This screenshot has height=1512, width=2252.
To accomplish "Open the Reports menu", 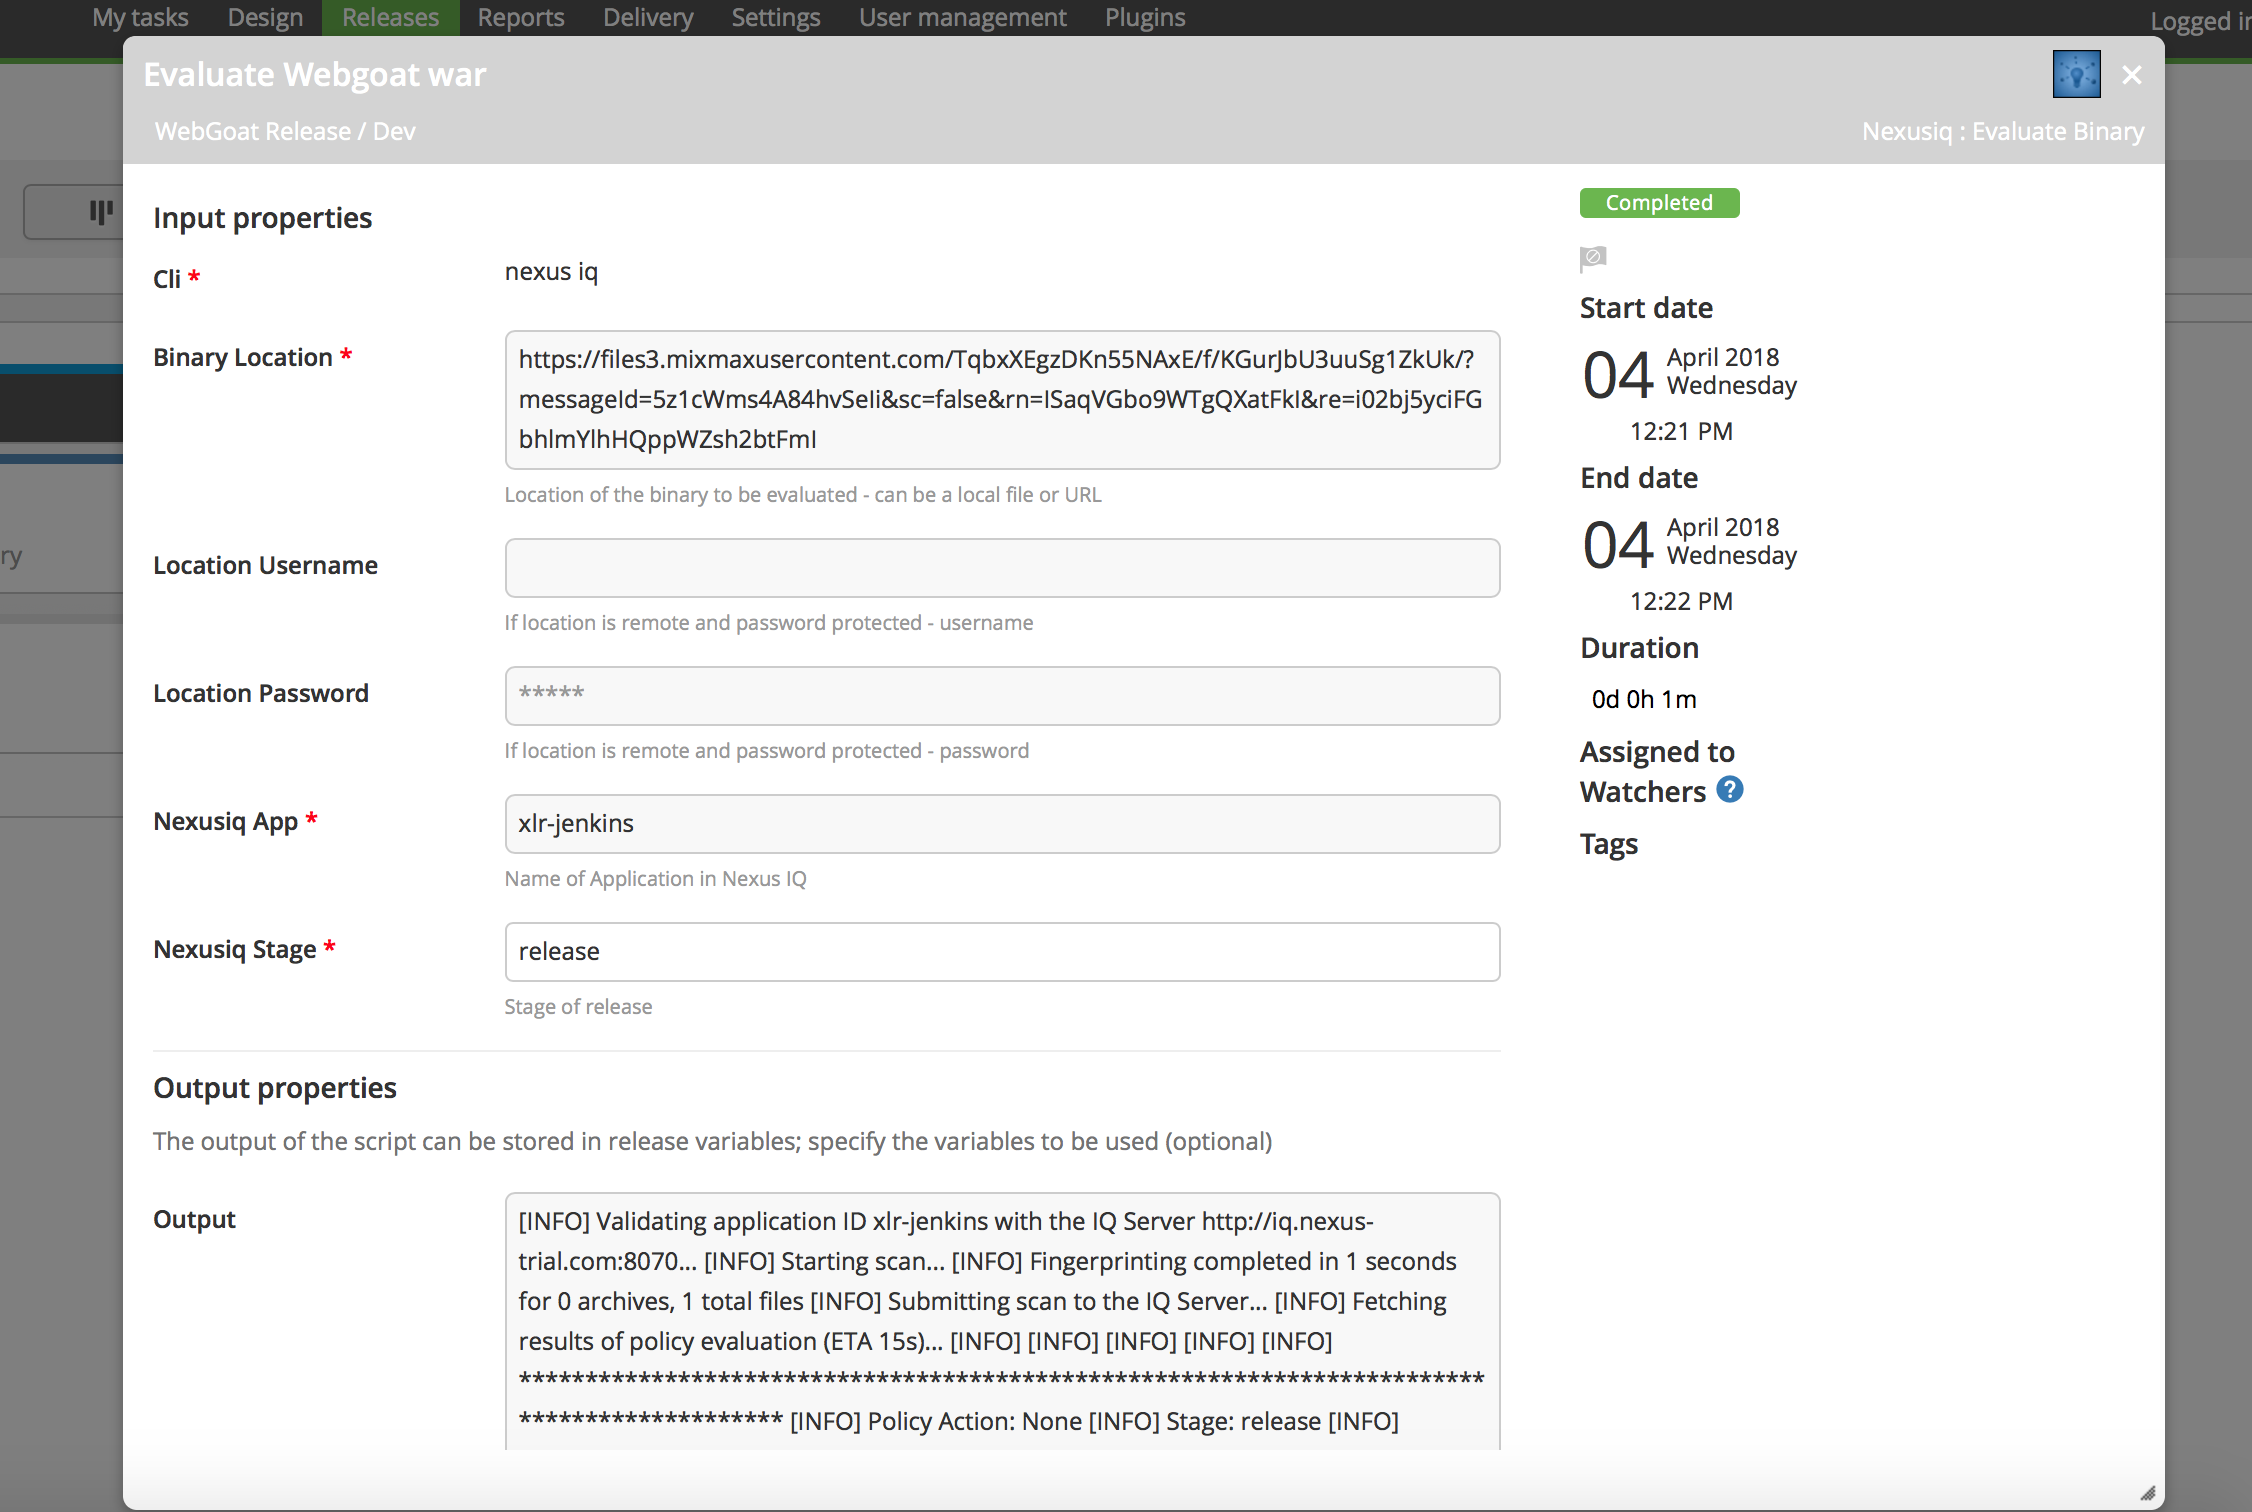I will point(520,18).
